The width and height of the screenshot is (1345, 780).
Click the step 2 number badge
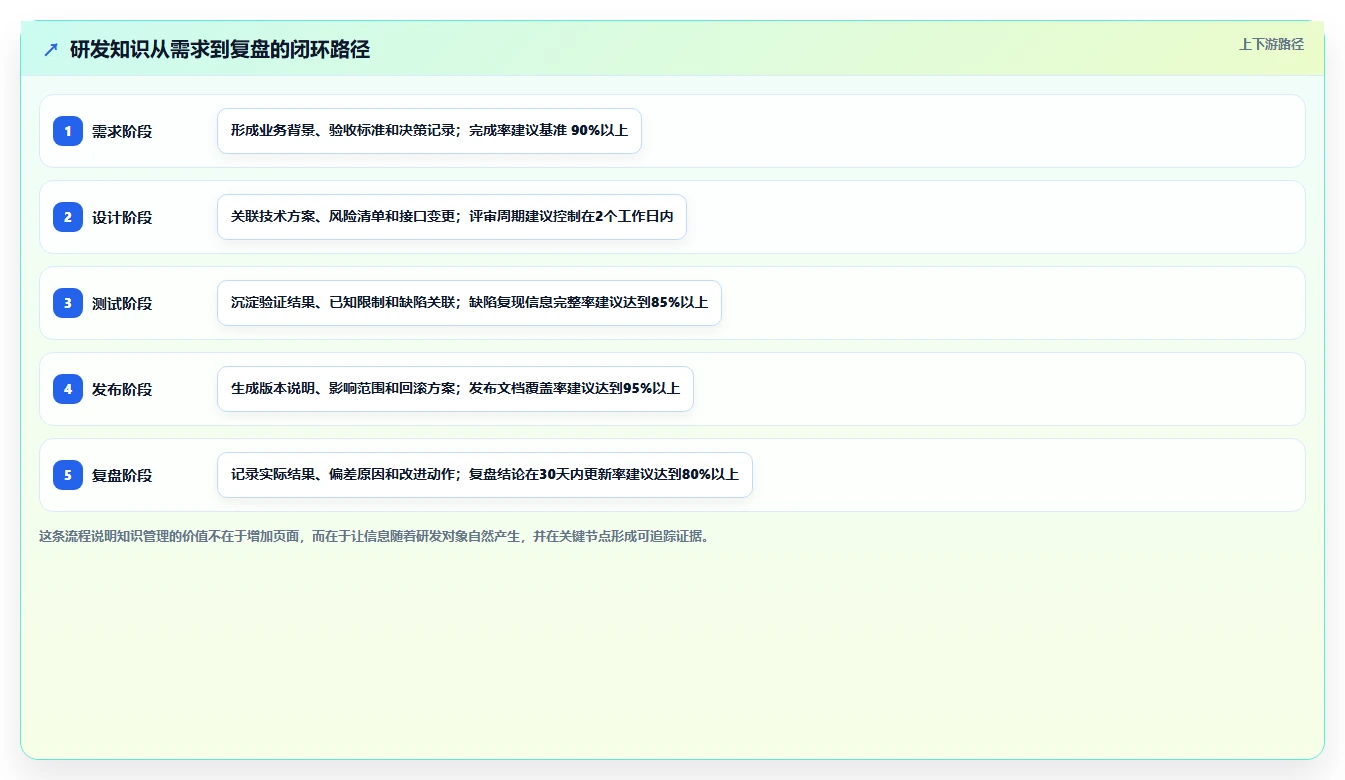[x=68, y=217]
